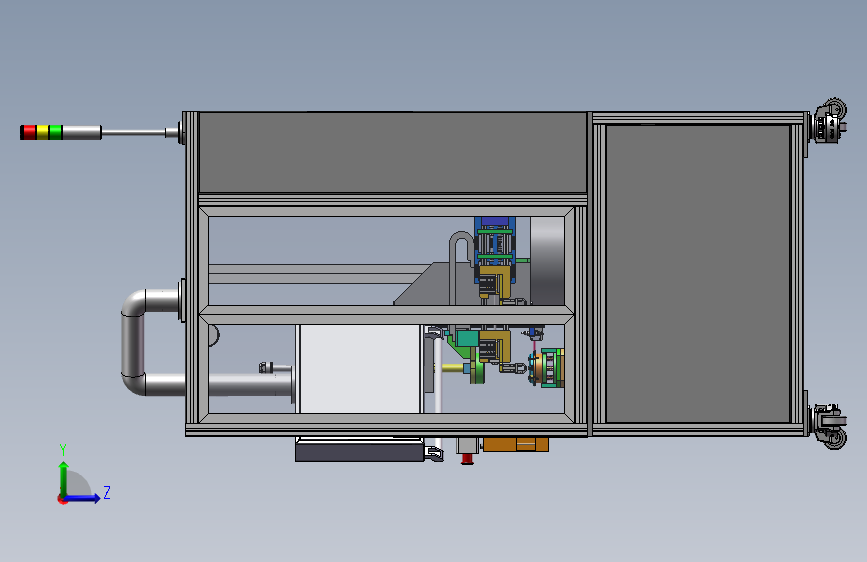The image size is (867, 562).
Task: Click the red origin ball of the triad
Action: pyautogui.click(x=62, y=499)
